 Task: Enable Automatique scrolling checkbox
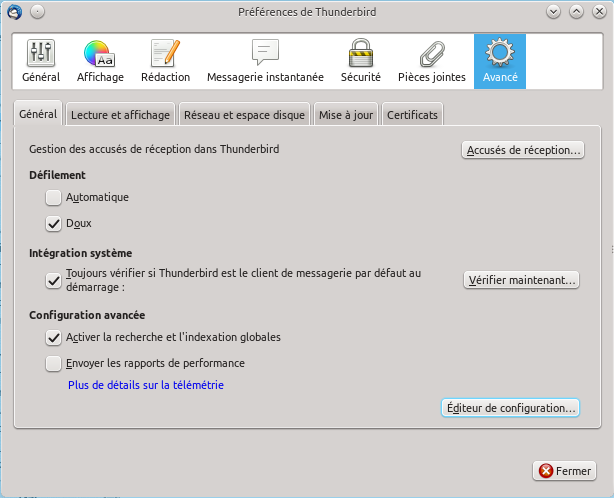(x=53, y=198)
